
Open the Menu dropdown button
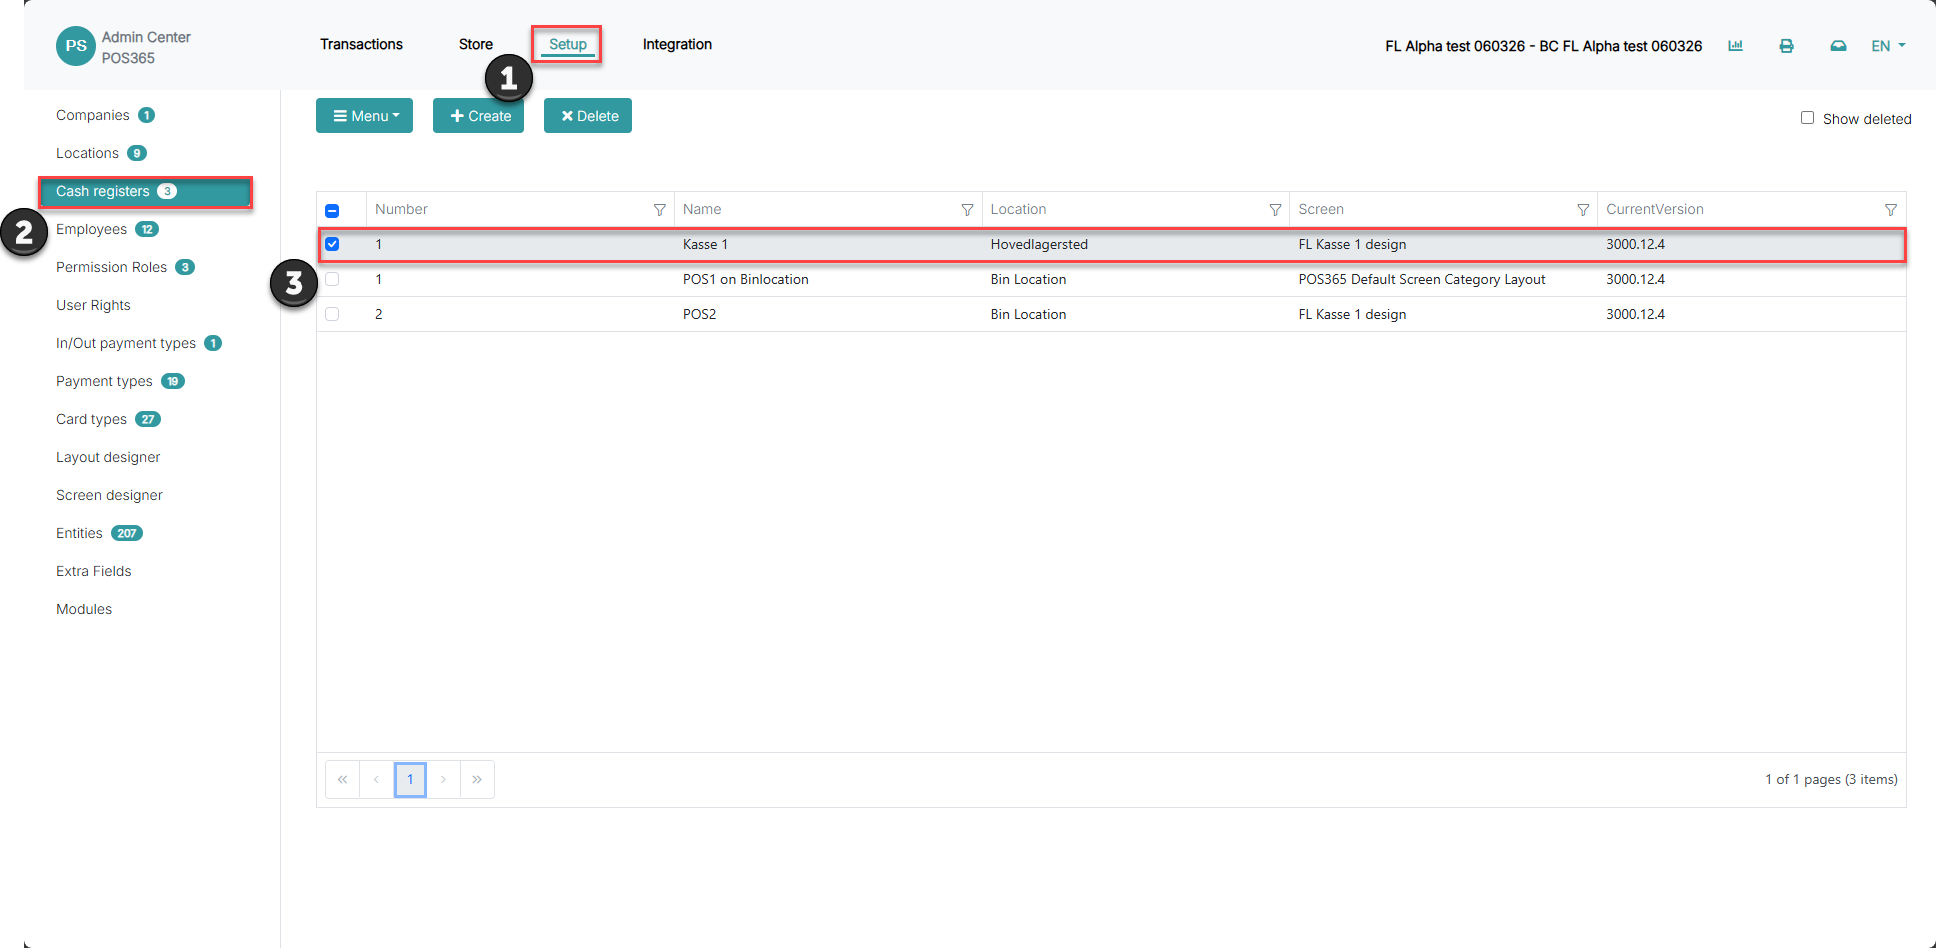click(364, 116)
